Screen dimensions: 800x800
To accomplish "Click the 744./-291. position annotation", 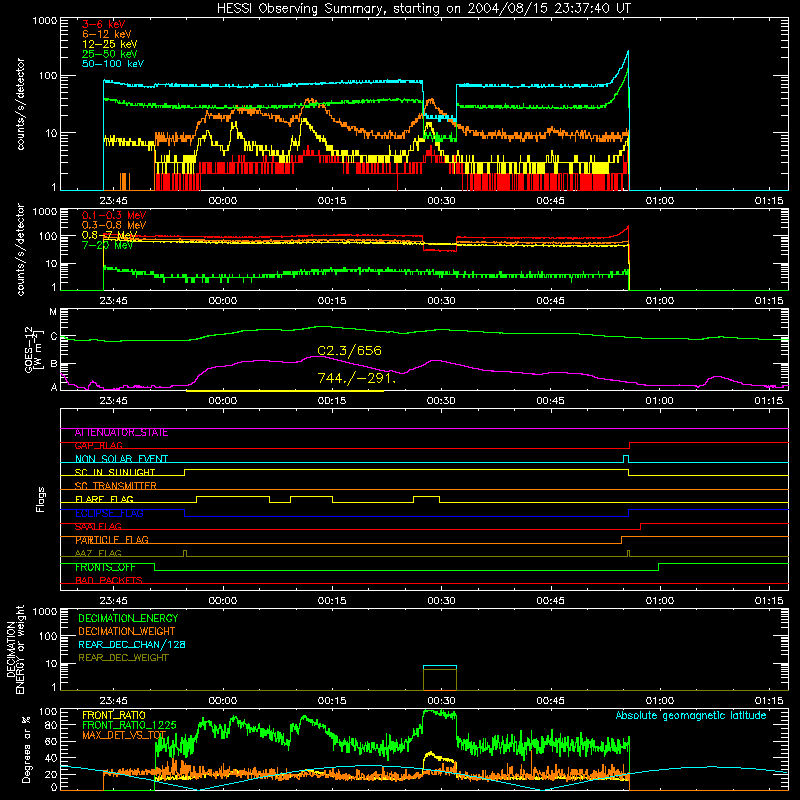I will click(357, 378).
